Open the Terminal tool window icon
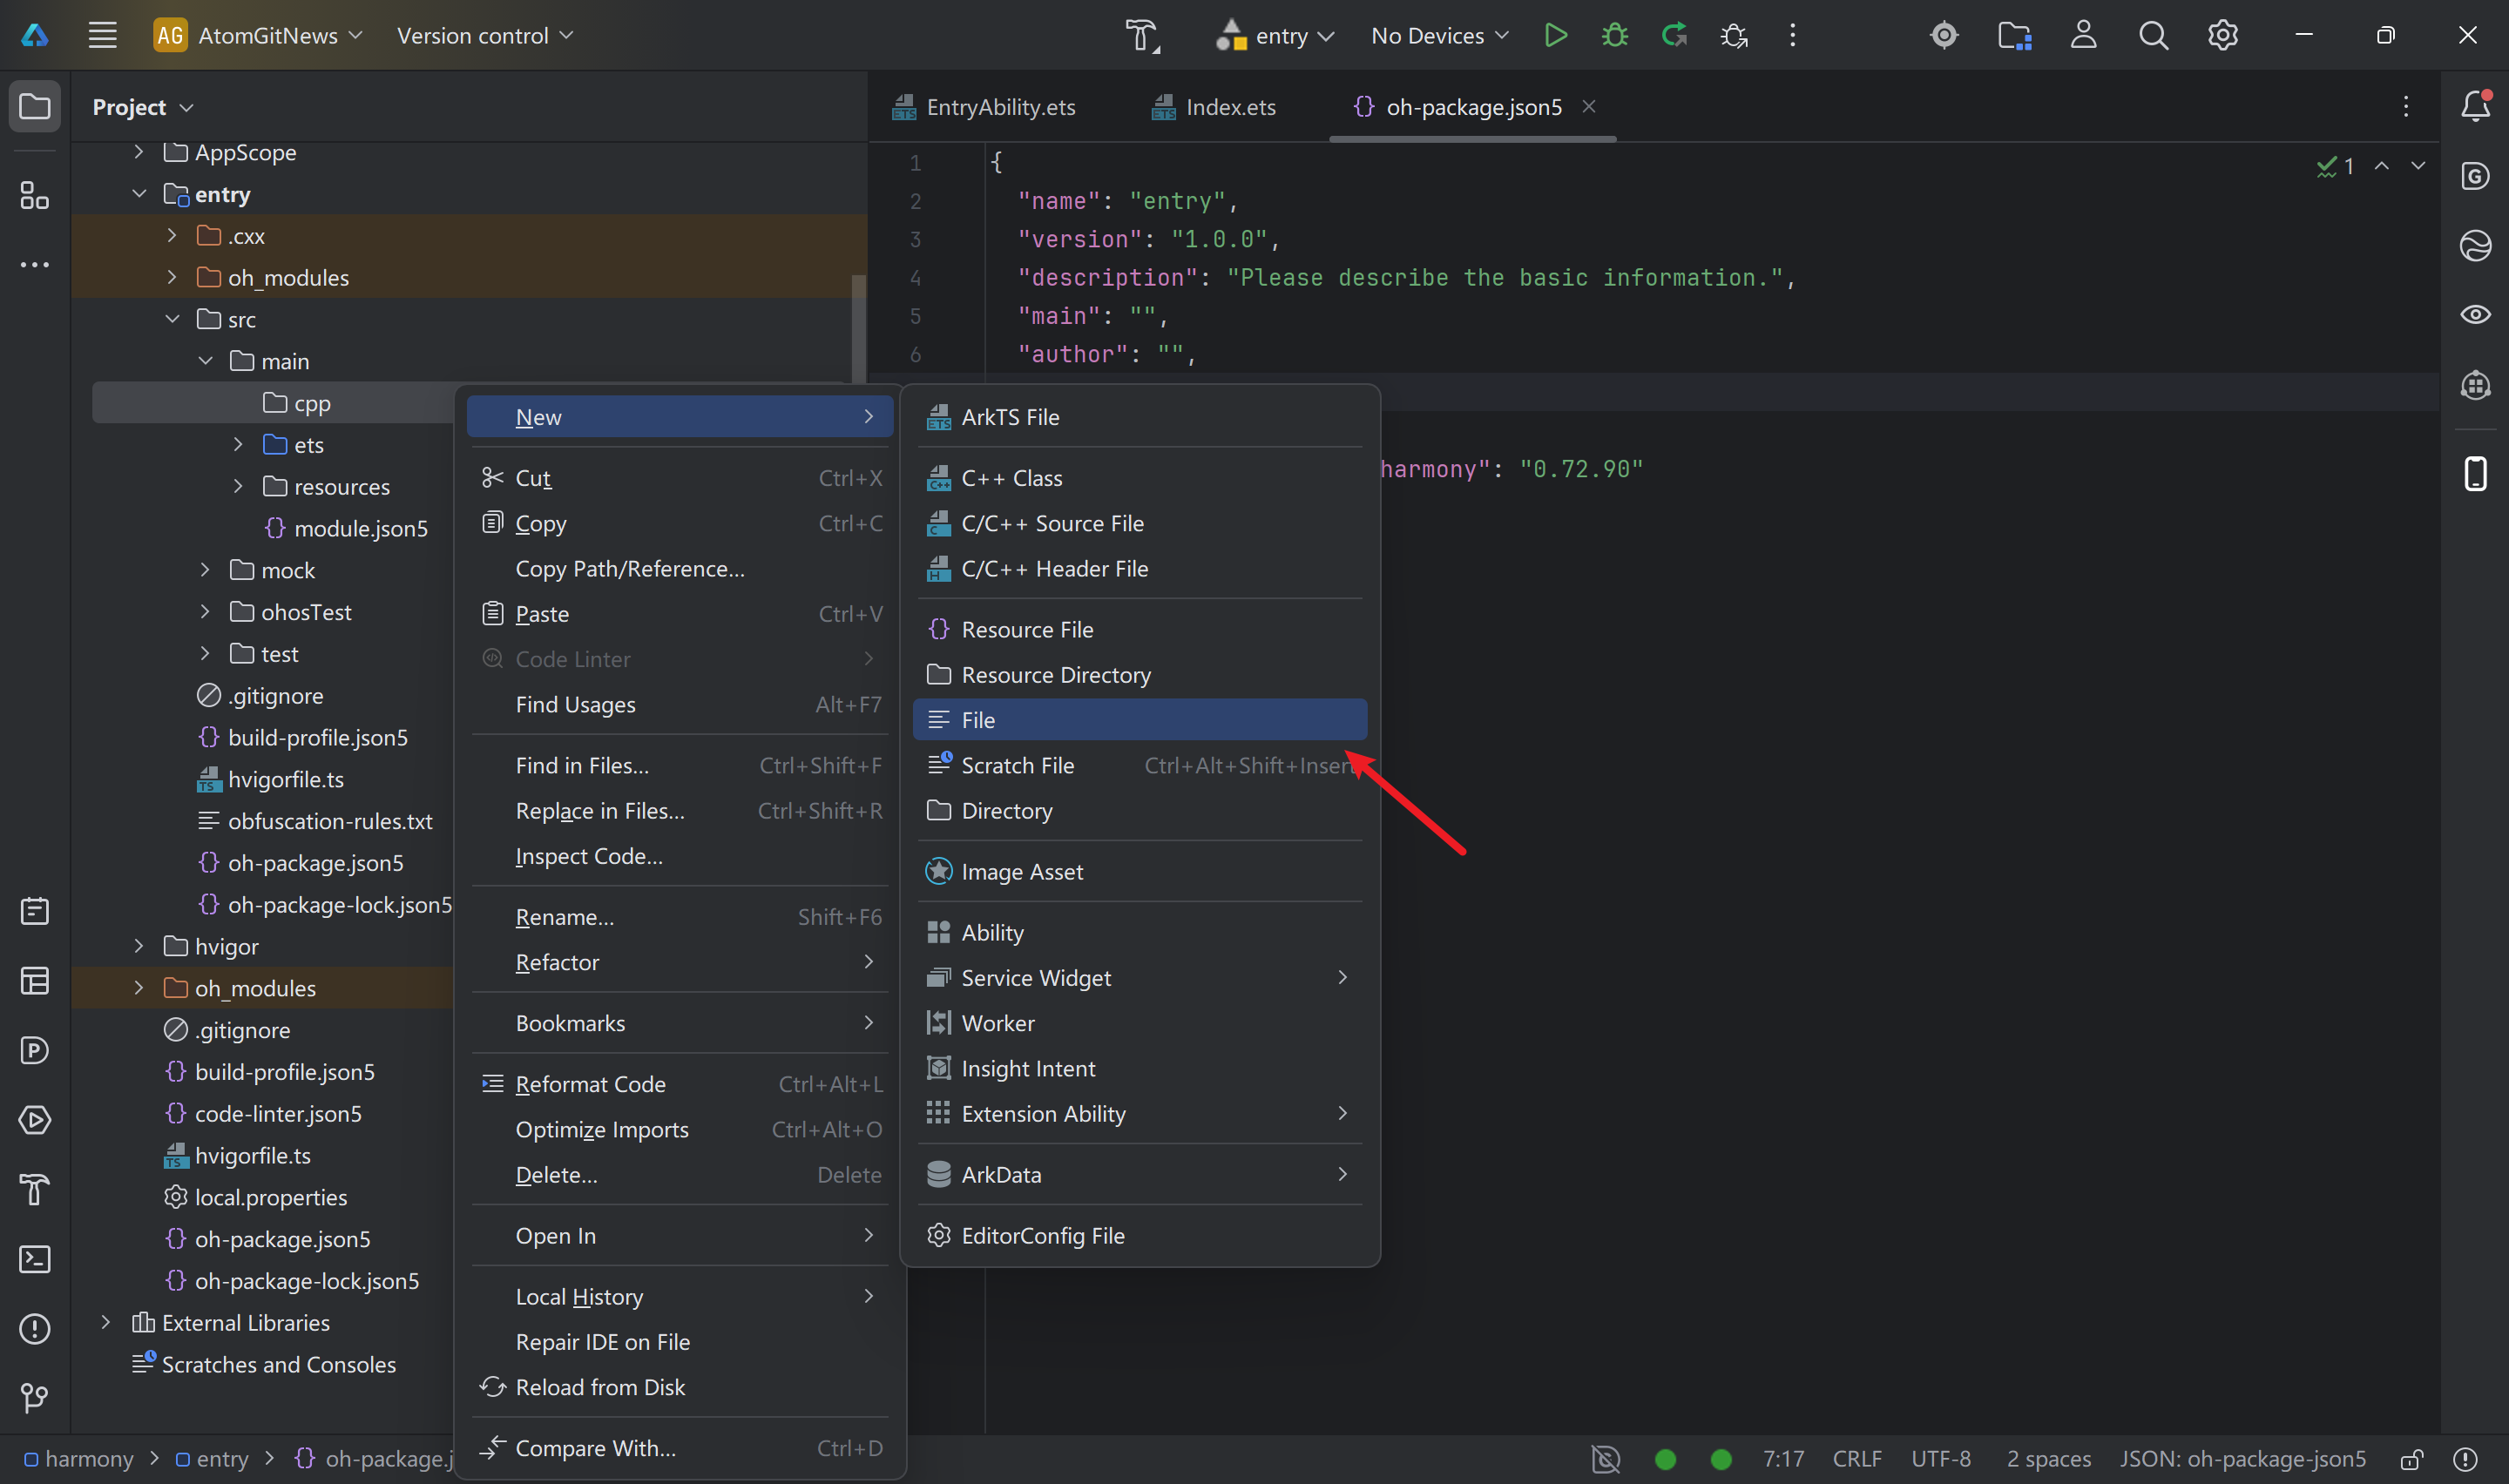Screen dimensions: 2509x1484 coord(35,1259)
